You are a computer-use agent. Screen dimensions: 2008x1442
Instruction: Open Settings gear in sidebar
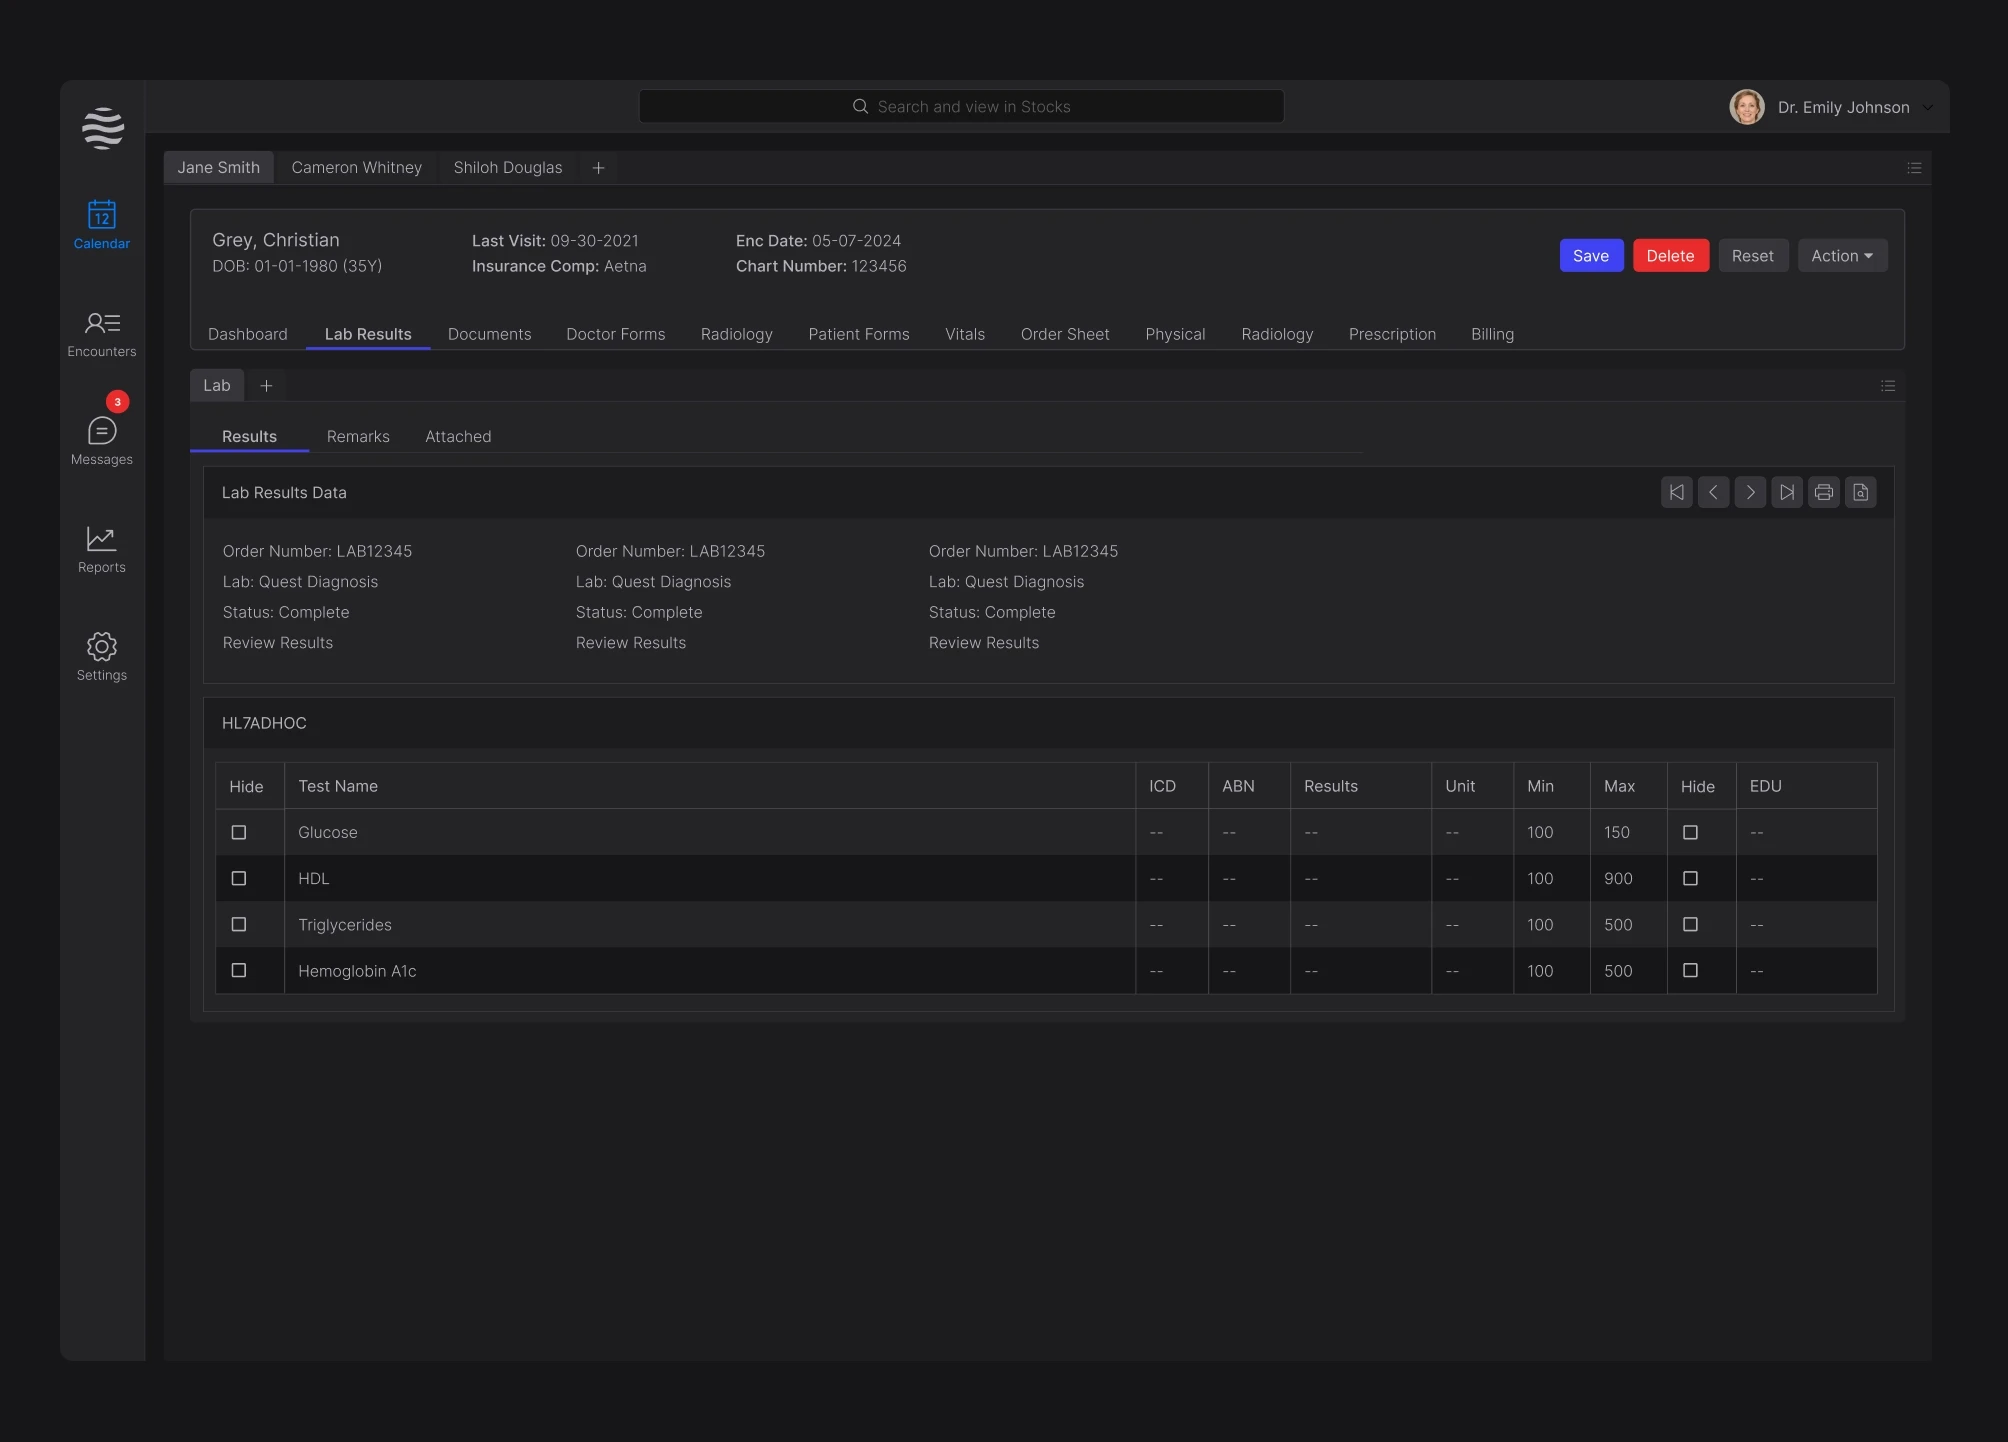101,657
